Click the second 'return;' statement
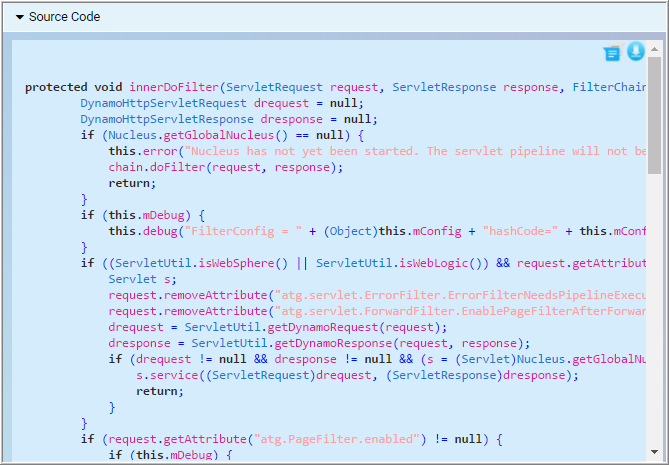Screen dimensions: 669x465 coord(160,391)
